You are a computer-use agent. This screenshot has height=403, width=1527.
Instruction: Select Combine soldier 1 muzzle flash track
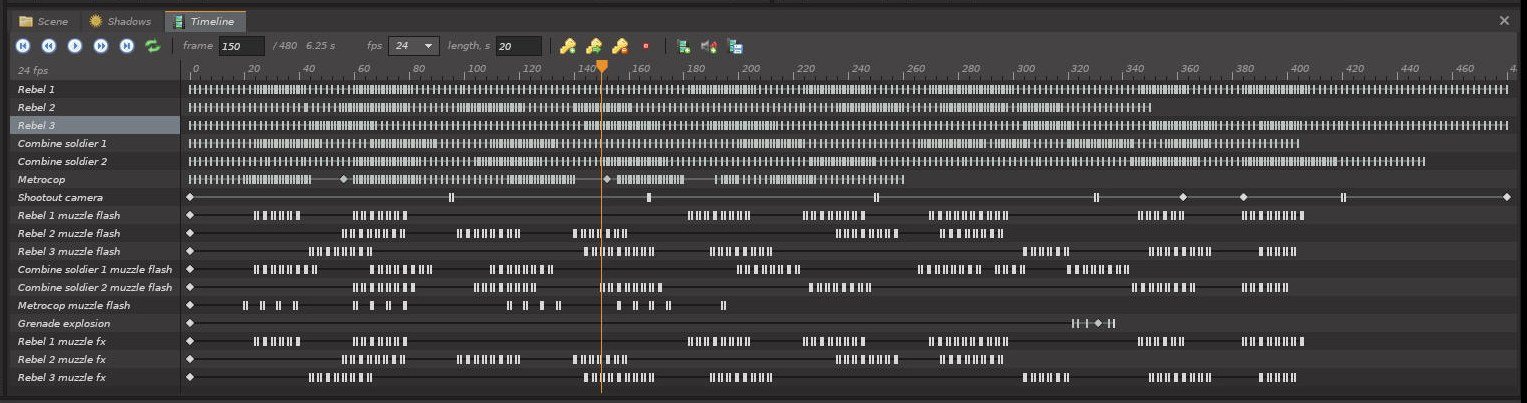(95, 270)
